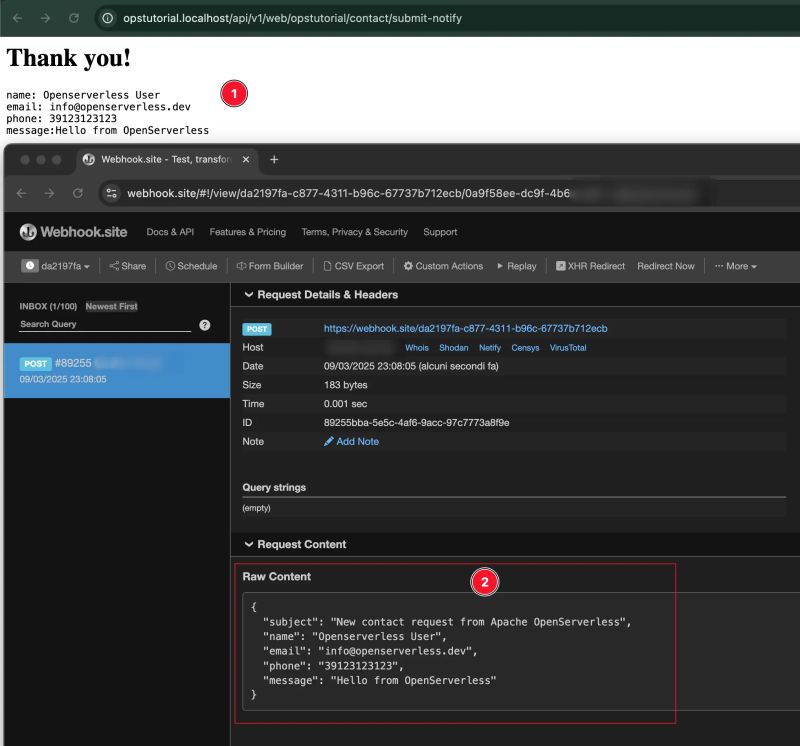Click the Replay play icon
Image resolution: width=800 pixels, height=746 pixels.
[502, 266]
